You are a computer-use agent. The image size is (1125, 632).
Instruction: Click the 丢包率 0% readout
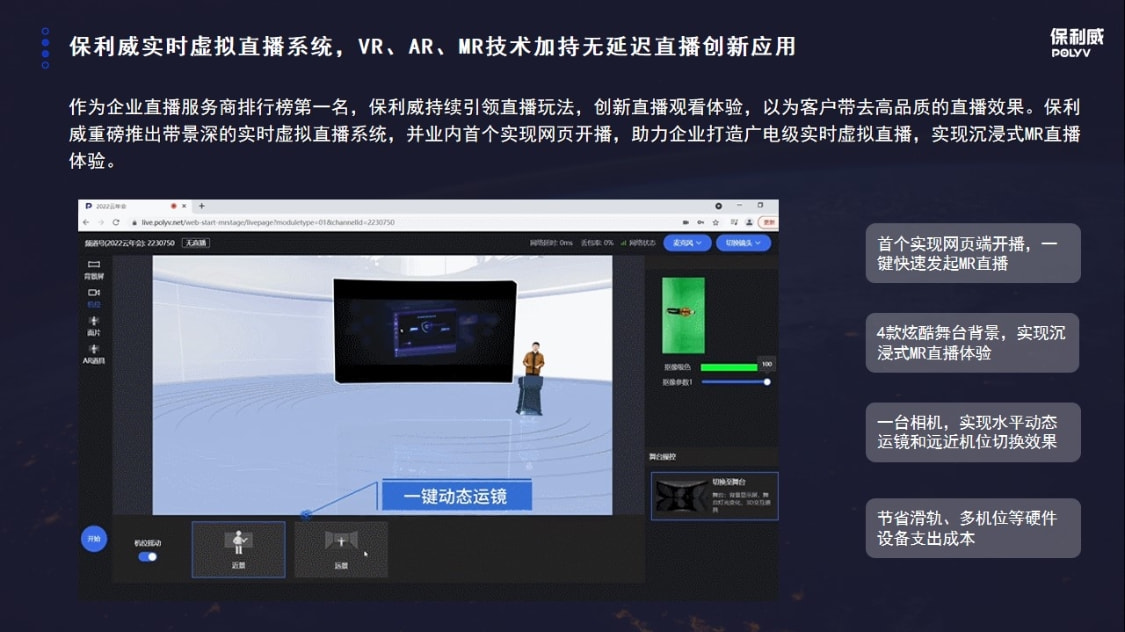pyautogui.click(x=597, y=243)
